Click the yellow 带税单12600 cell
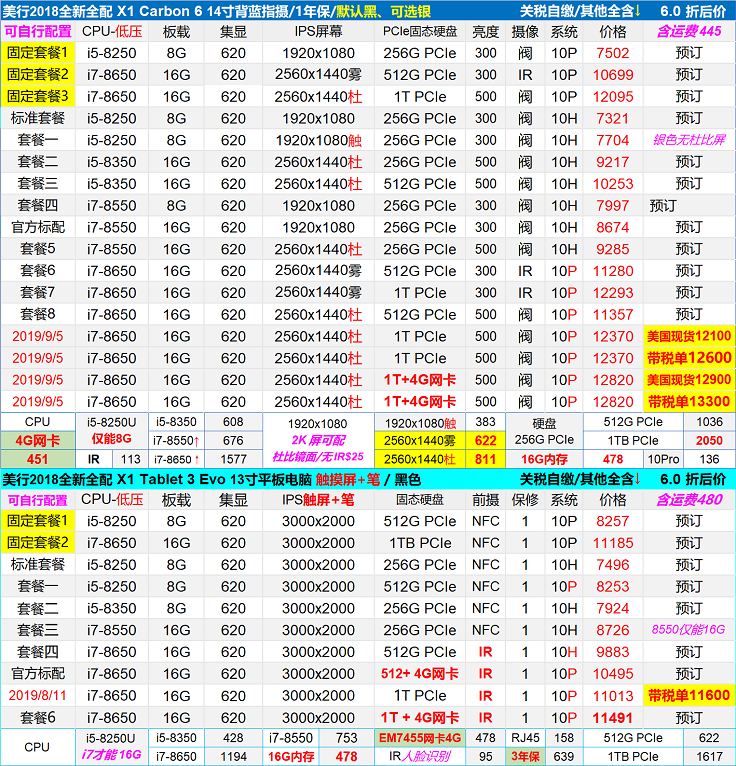The height and width of the screenshot is (766, 736). (689, 358)
